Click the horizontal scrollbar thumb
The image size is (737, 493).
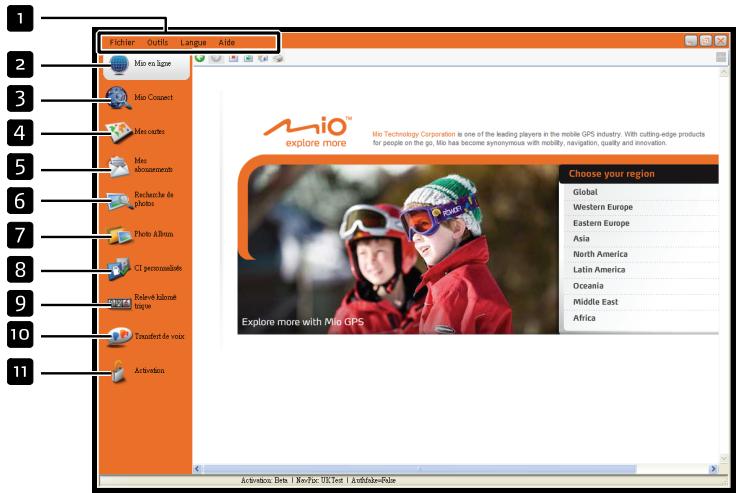tap(420, 469)
